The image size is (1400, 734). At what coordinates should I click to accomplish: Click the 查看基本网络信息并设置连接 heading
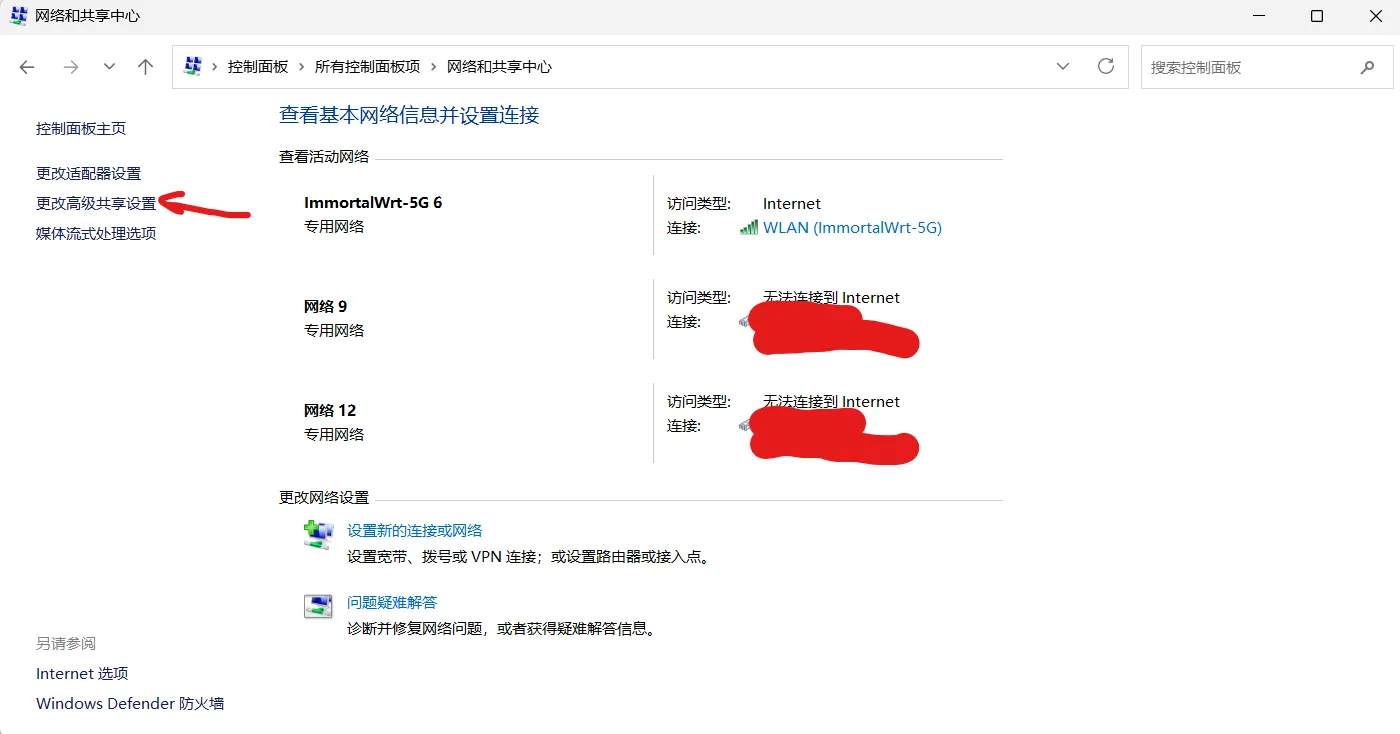[409, 115]
